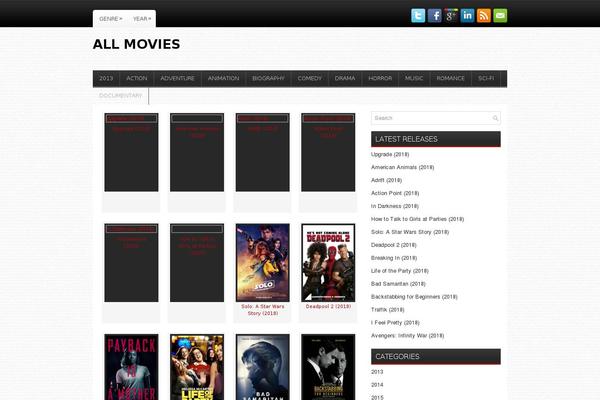The image size is (600, 400).
Task: Open Adrift (2018) in Latest Releases
Action: pyautogui.click(x=386, y=180)
